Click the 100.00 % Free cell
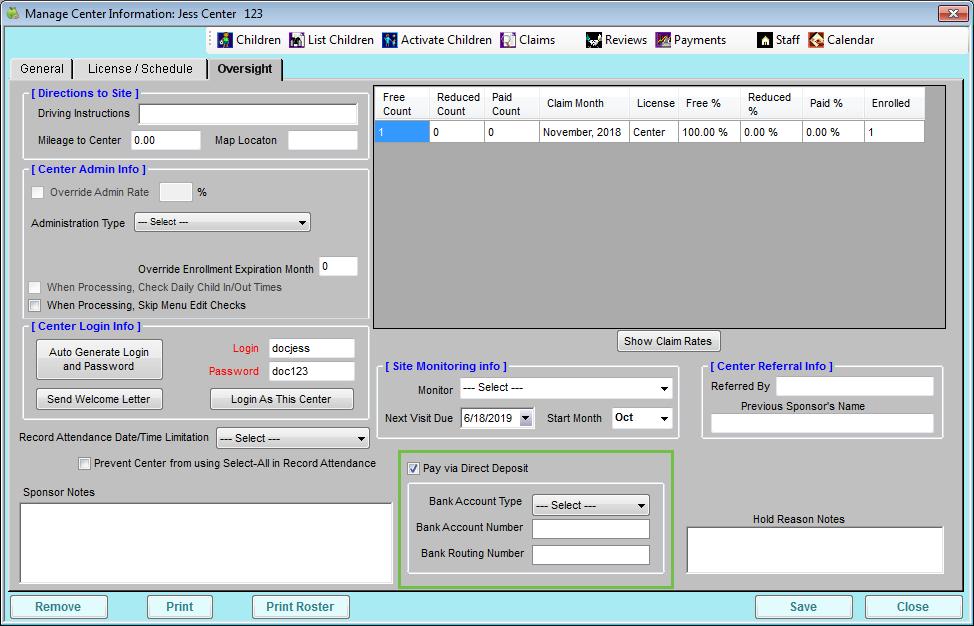 (709, 132)
